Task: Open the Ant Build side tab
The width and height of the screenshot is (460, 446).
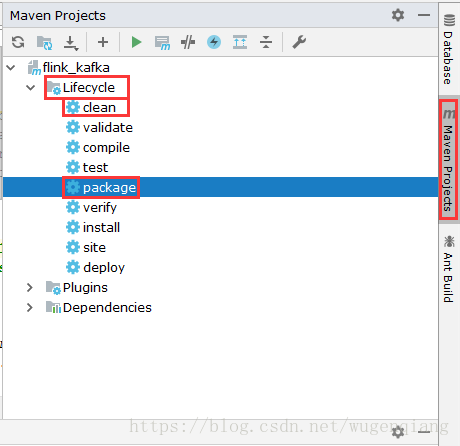Action: coord(449,269)
